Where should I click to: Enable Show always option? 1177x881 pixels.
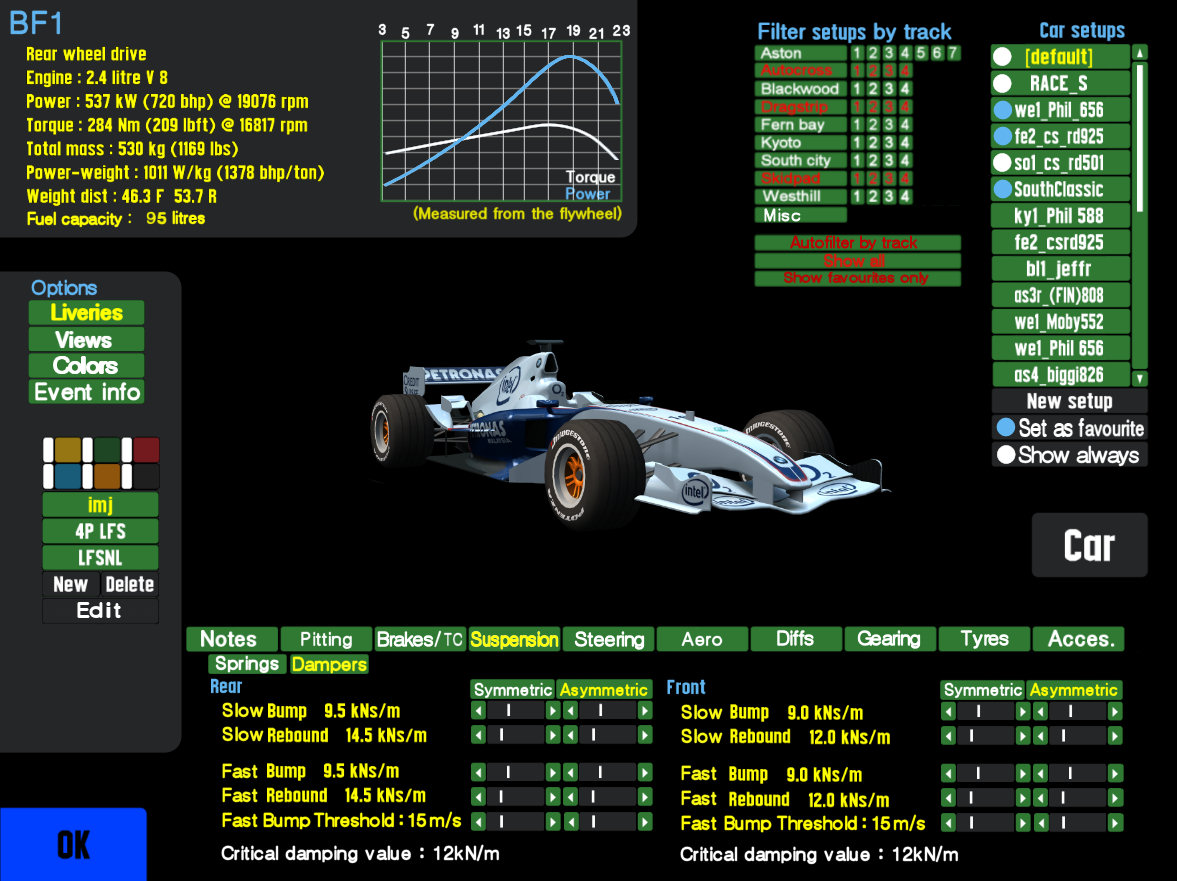(1070, 455)
